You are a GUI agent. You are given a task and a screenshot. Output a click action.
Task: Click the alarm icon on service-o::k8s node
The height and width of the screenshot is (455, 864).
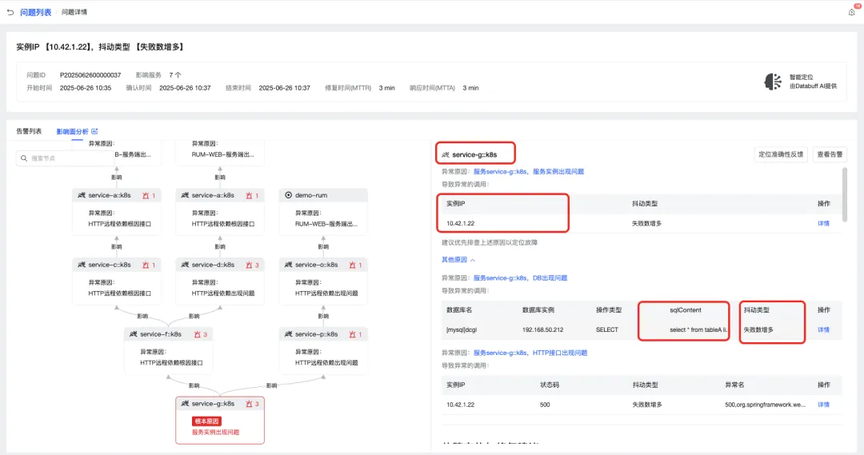(x=353, y=265)
